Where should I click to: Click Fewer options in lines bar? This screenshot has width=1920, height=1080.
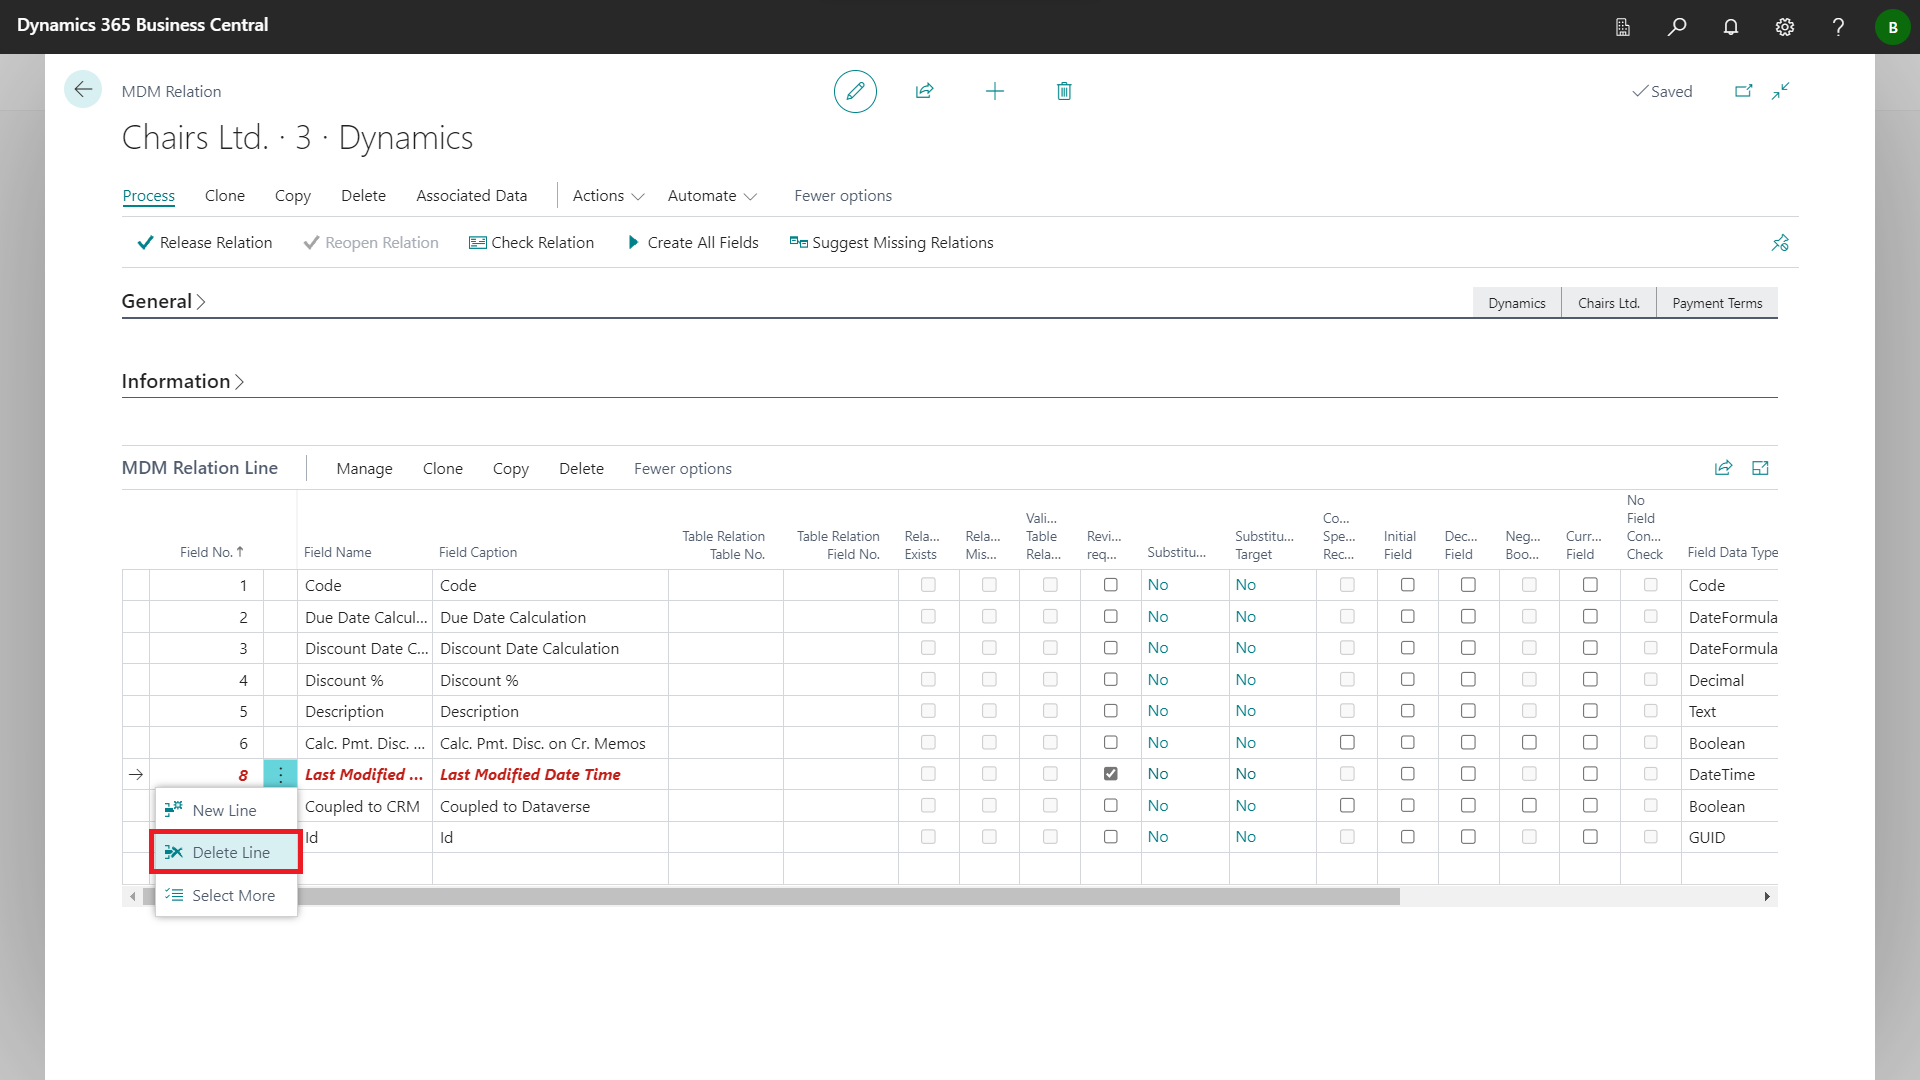[682, 469]
